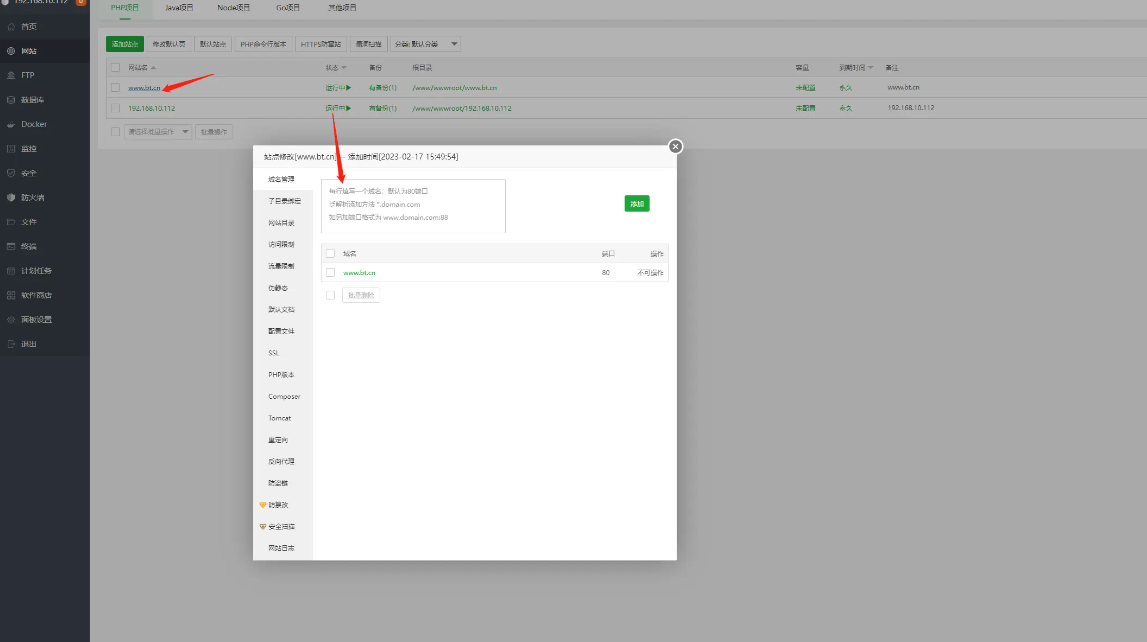This screenshot has width=1147, height=642.
Task: Click the green 添加 button in dialog
Action: click(x=637, y=203)
